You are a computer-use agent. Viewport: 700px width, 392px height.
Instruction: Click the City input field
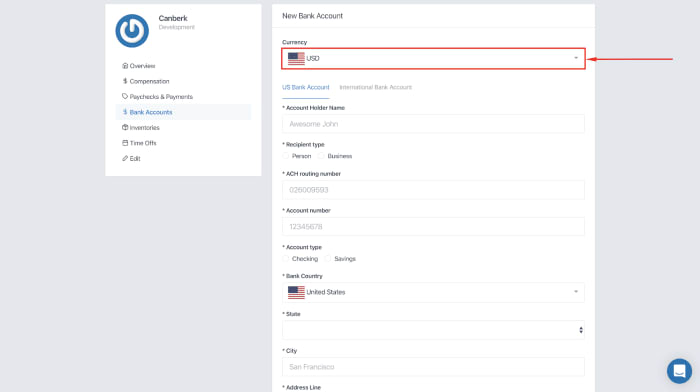click(x=433, y=367)
